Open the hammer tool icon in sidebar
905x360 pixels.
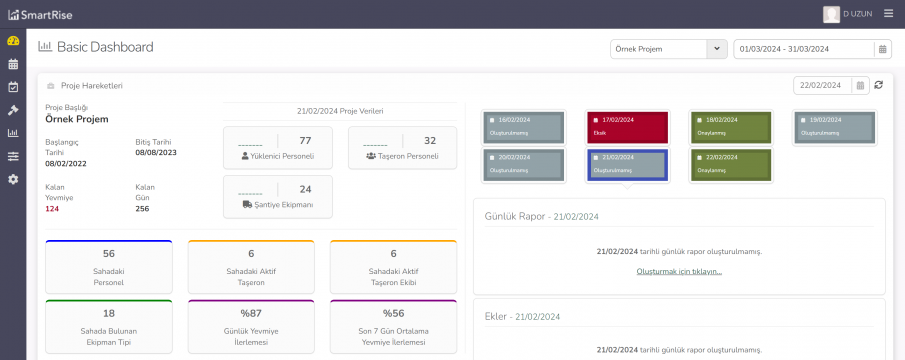coord(13,110)
